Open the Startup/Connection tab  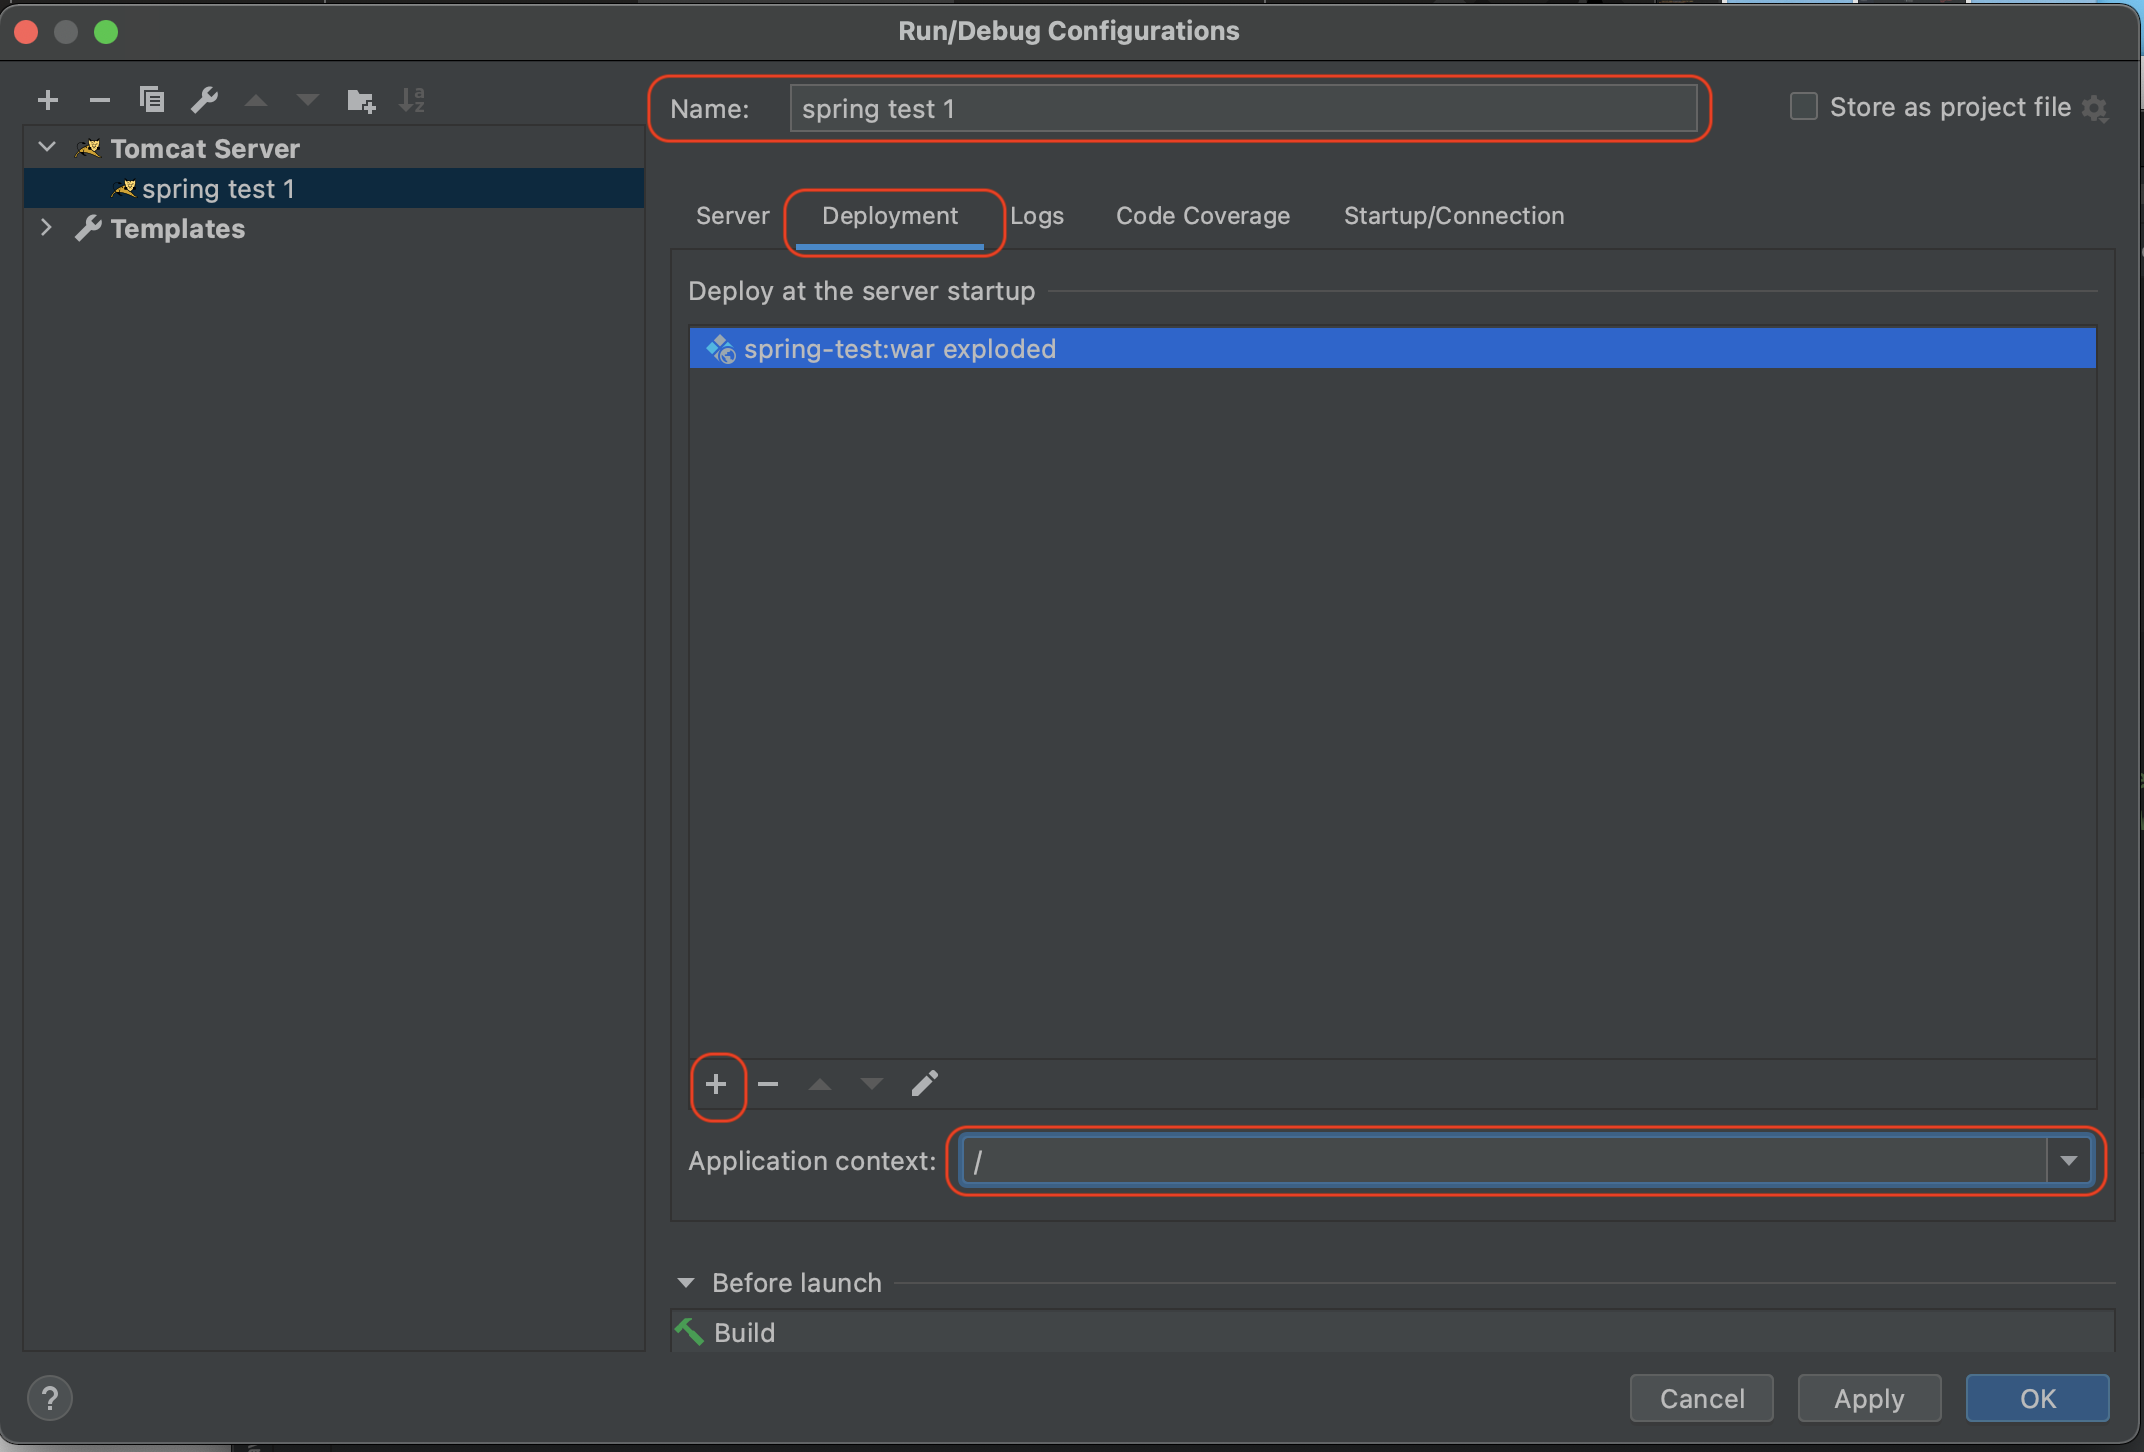coord(1453,216)
